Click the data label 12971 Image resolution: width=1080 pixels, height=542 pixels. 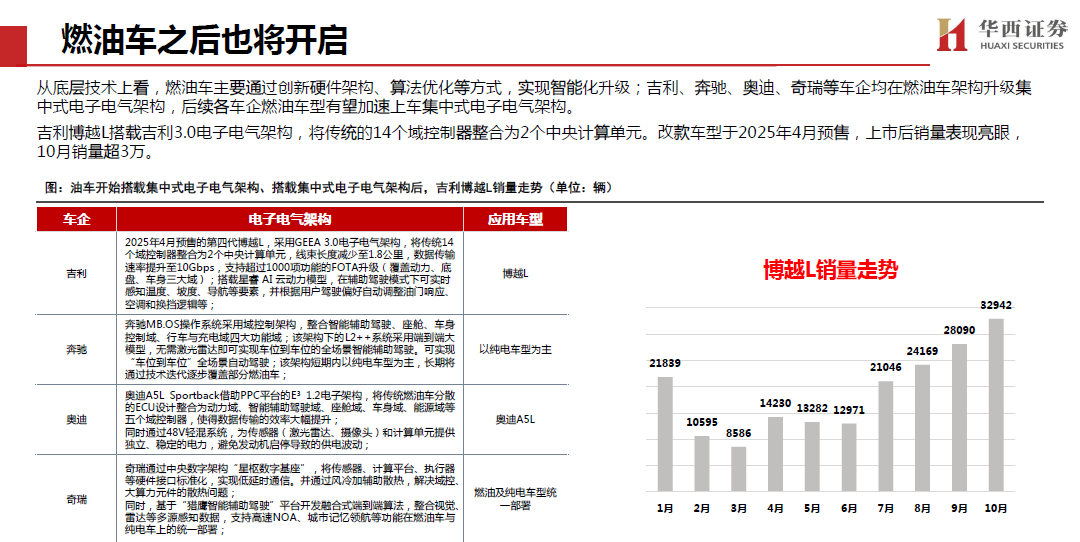pos(849,410)
